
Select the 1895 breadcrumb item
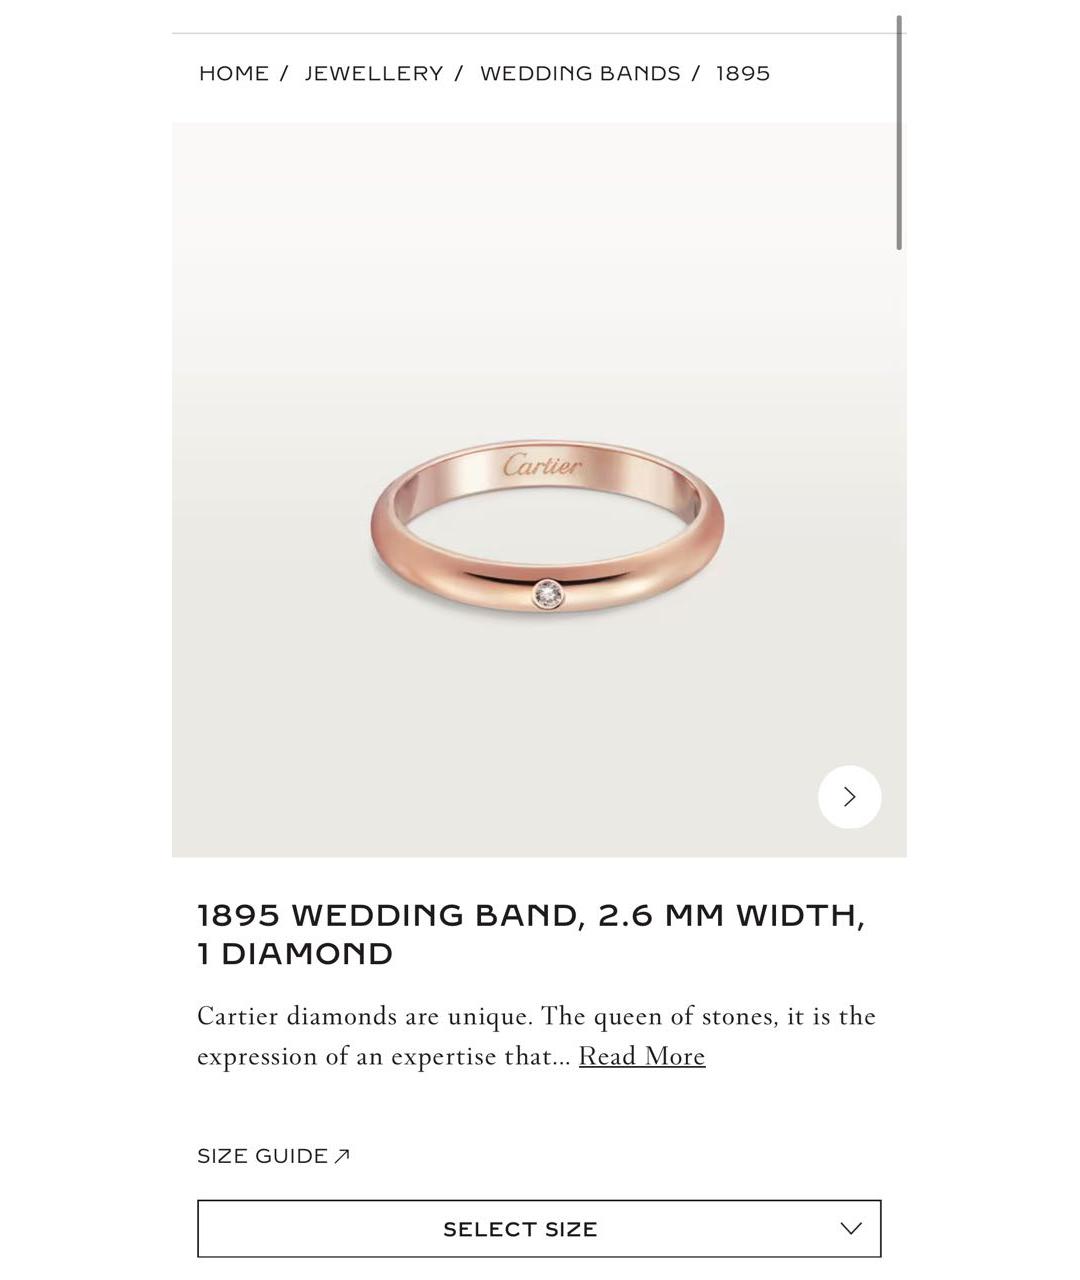coord(743,73)
